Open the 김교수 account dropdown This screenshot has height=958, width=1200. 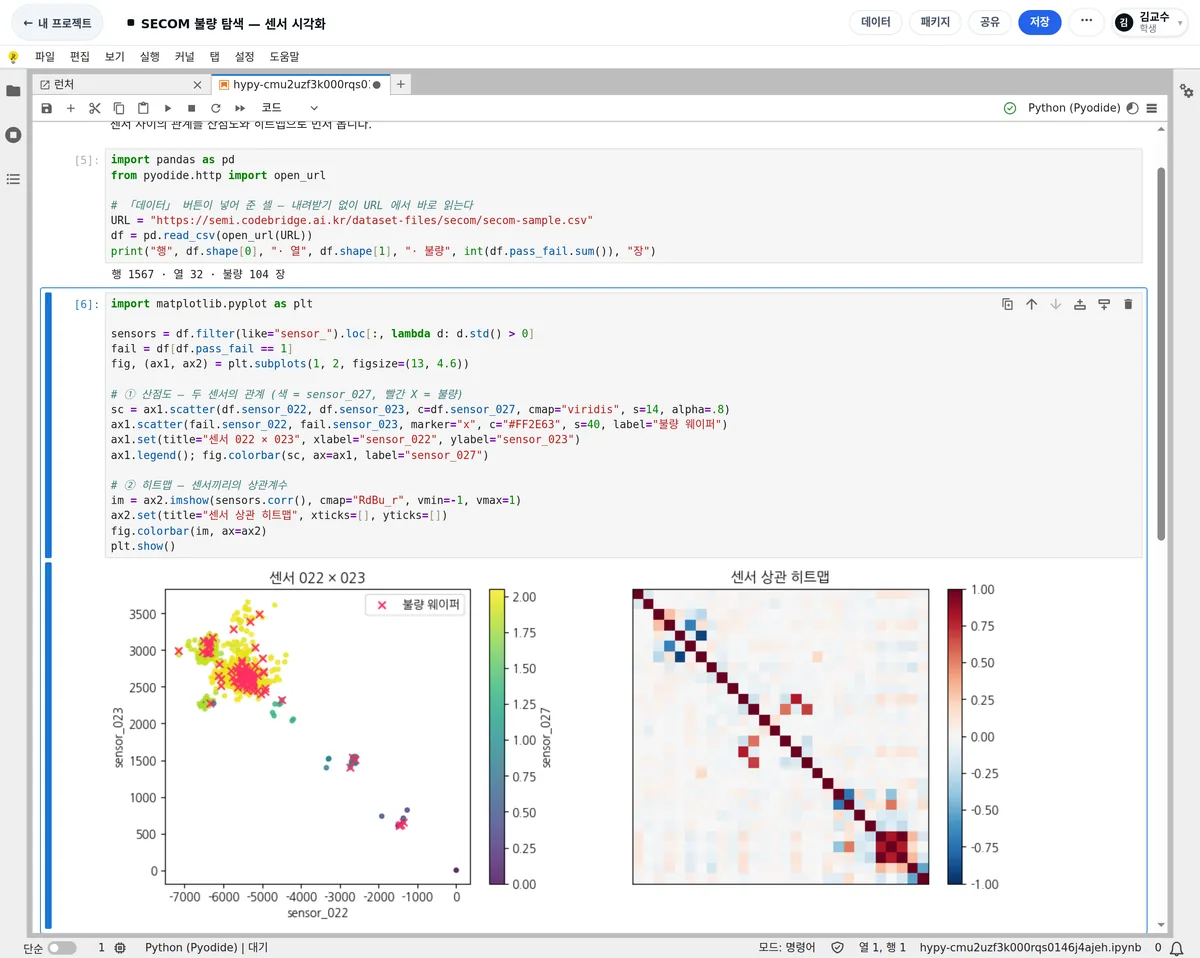point(1152,22)
